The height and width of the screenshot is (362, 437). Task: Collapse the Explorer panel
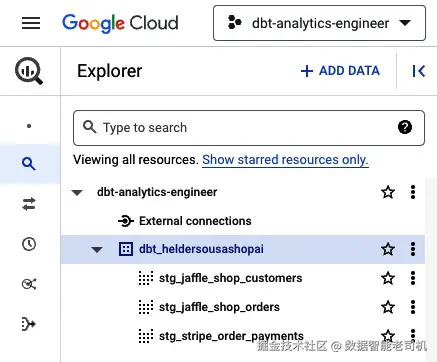(x=418, y=71)
